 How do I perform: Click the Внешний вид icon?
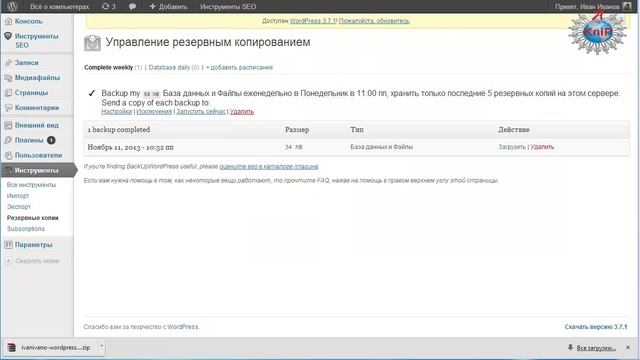pos(8,125)
